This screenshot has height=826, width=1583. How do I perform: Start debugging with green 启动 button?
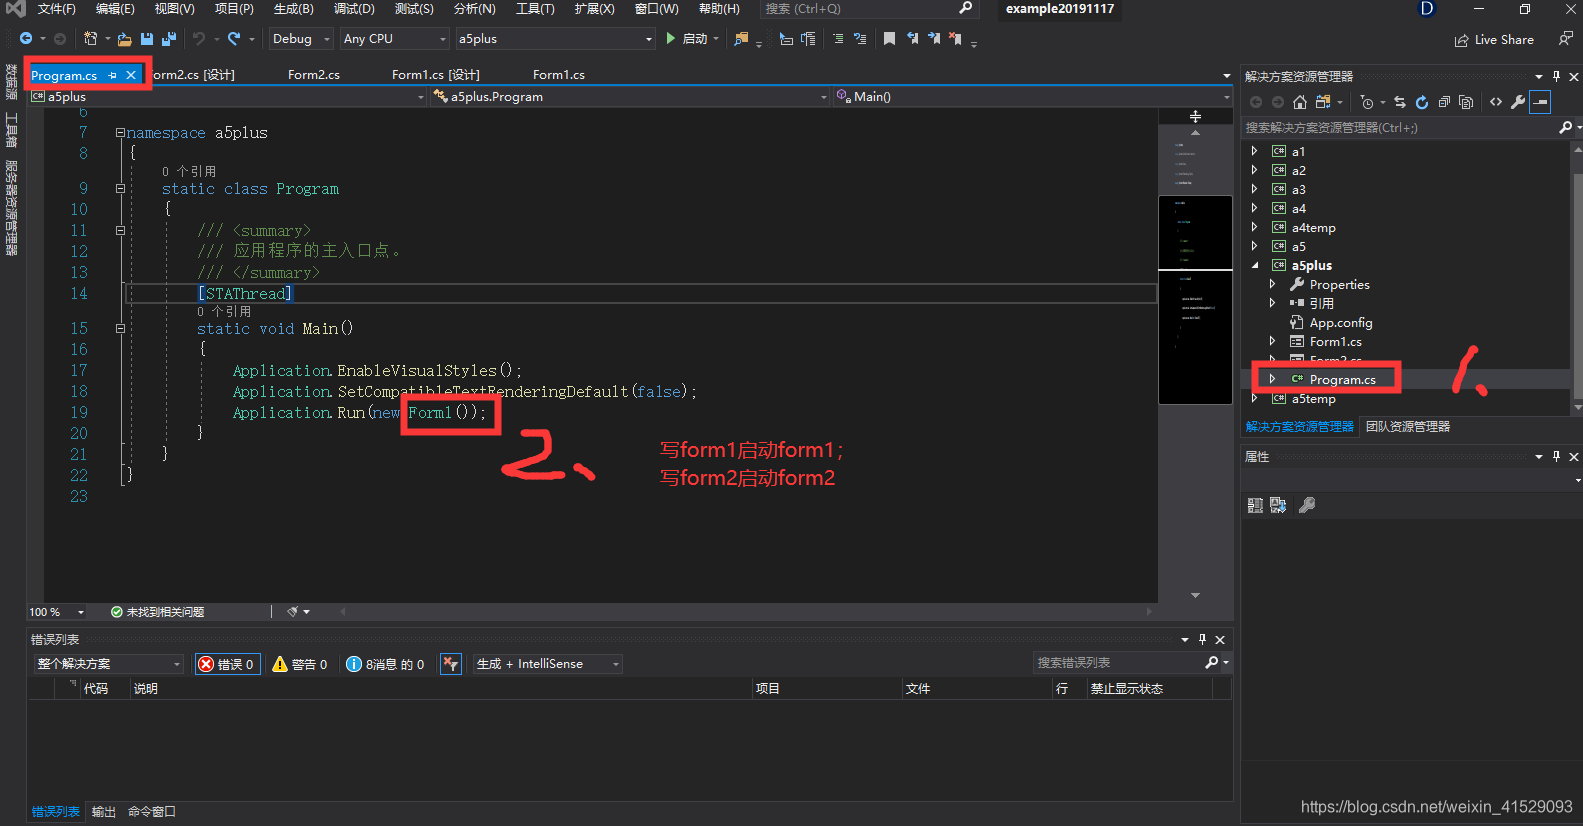(x=686, y=39)
